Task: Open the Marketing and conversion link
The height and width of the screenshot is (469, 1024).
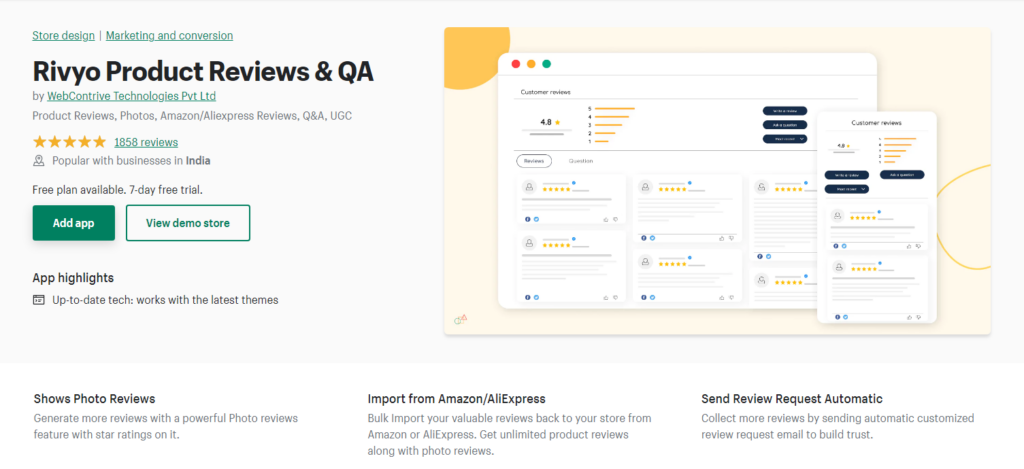Action: (x=169, y=35)
